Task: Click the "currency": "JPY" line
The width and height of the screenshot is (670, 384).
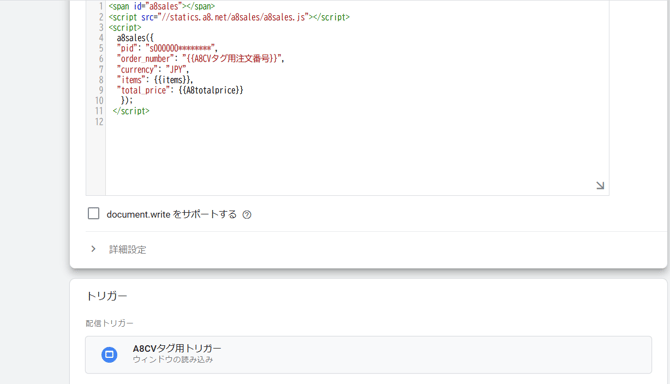Action: [x=153, y=69]
